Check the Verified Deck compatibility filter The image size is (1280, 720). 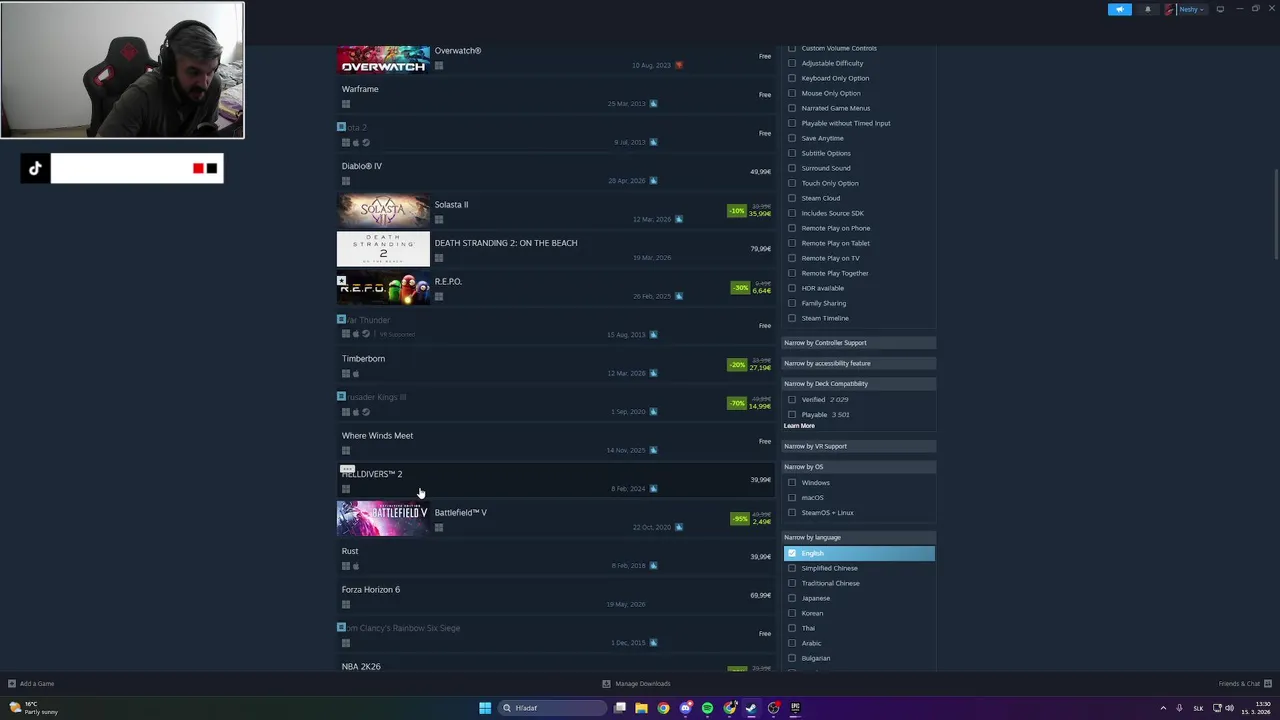click(x=792, y=400)
